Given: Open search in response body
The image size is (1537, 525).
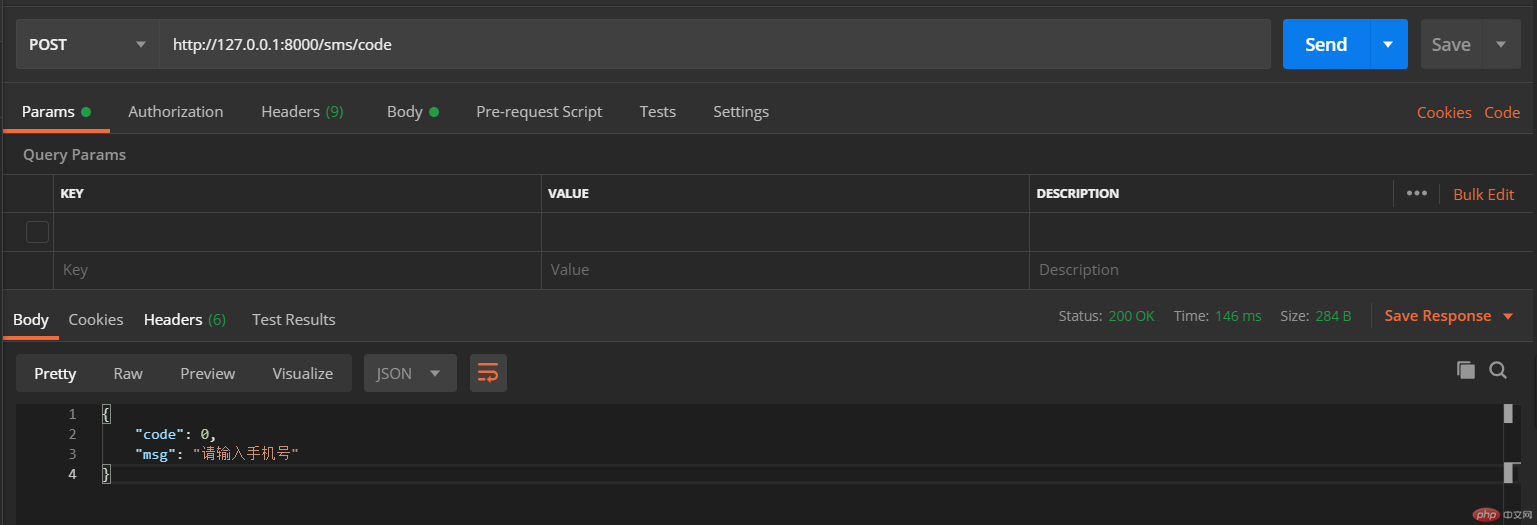Looking at the screenshot, I should (x=1498, y=370).
